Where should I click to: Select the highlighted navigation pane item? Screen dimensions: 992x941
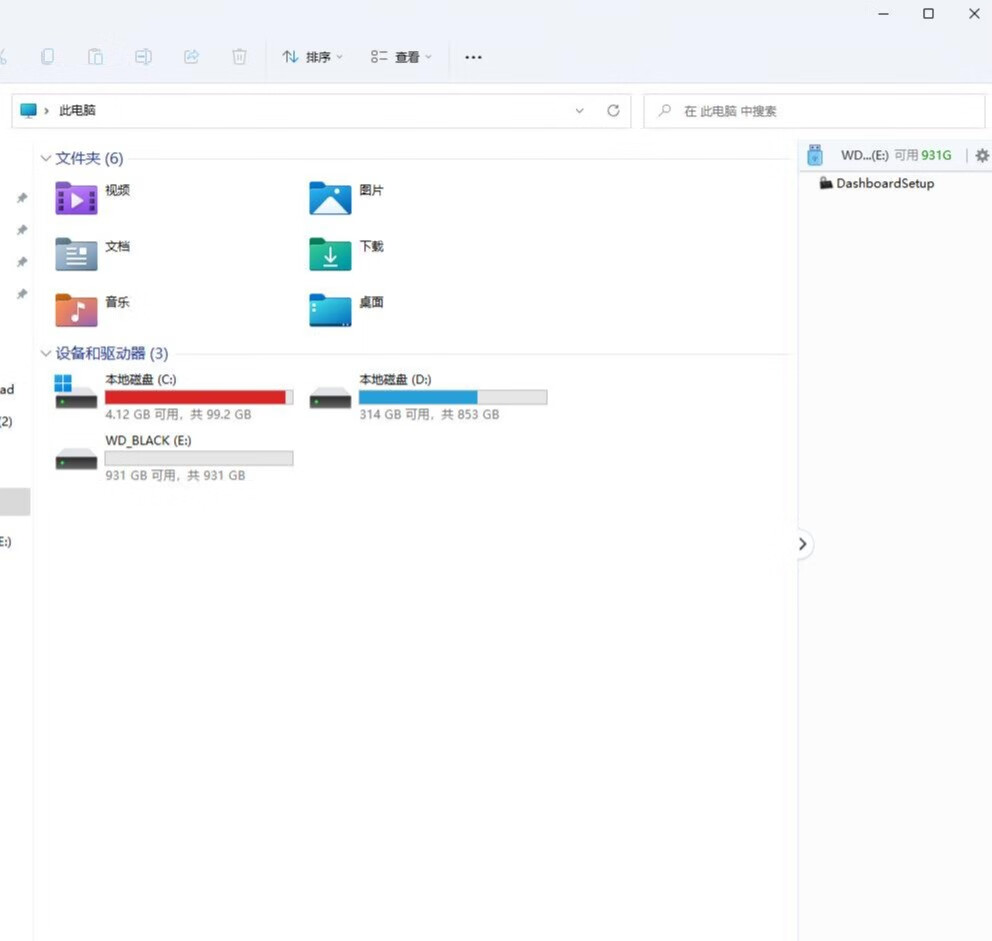tap(15, 502)
